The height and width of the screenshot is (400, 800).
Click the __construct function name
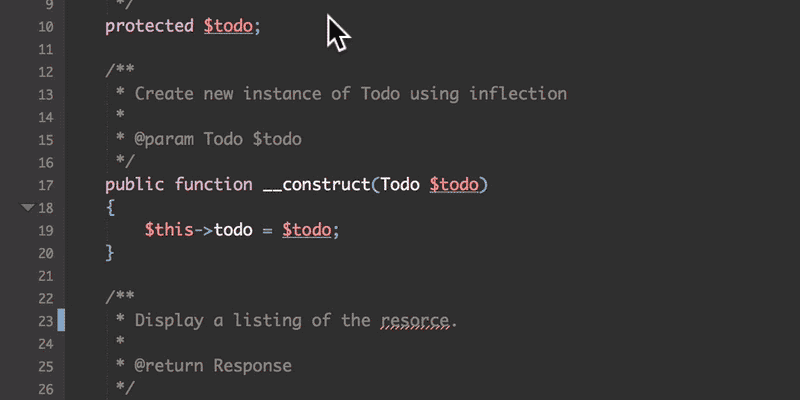(x=316, y=185)
